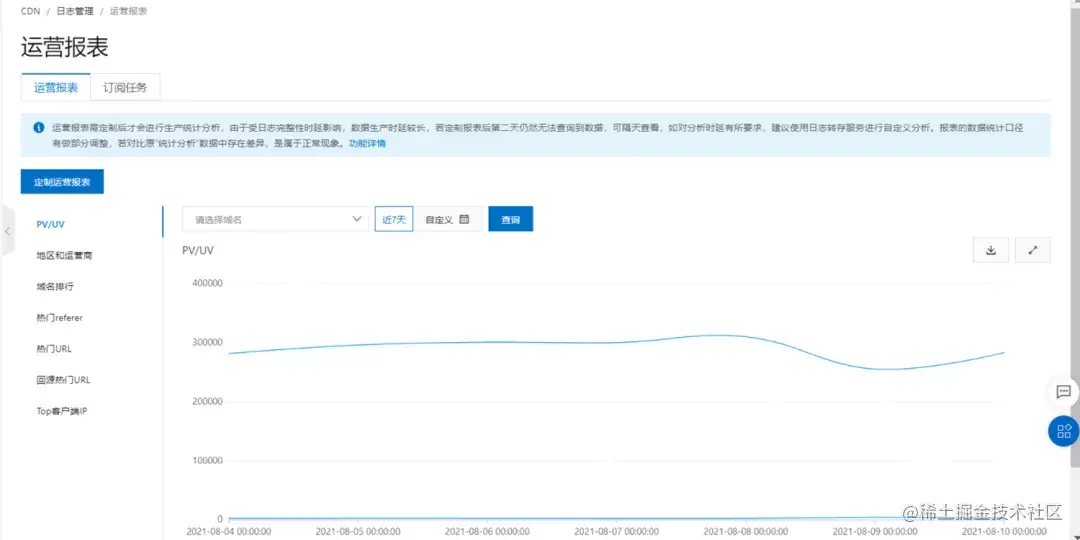
Task: Expand PV/UV chart to fullscreen
Action: coord(1032,250)
